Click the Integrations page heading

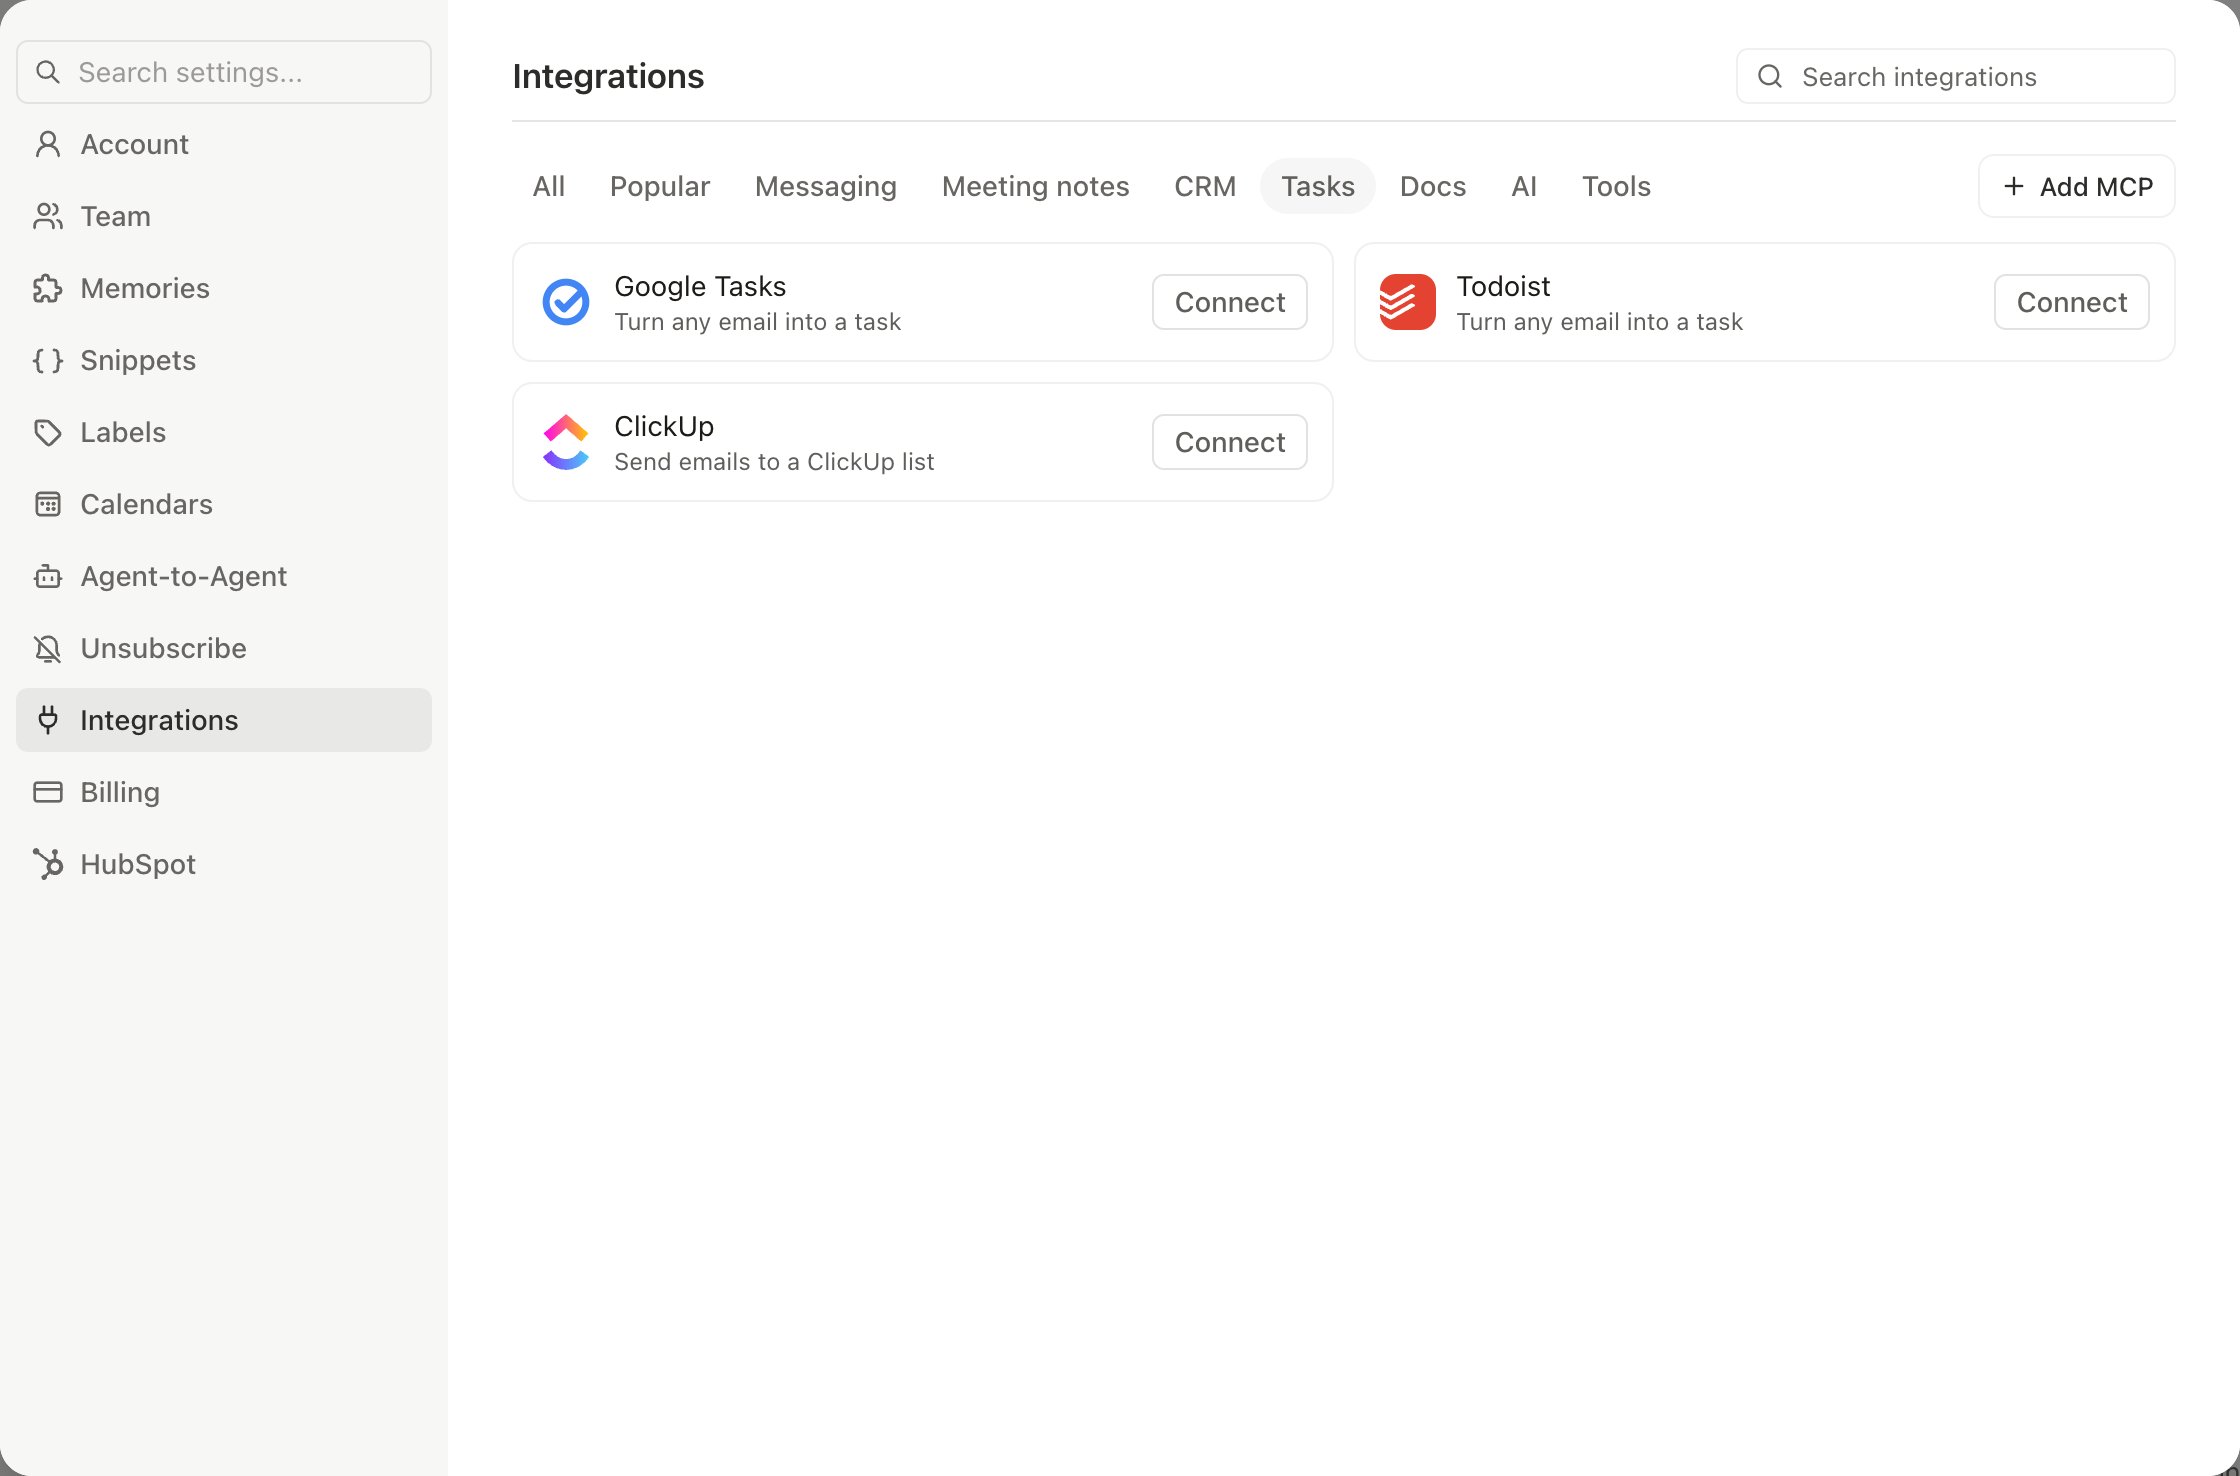[608, 76]
